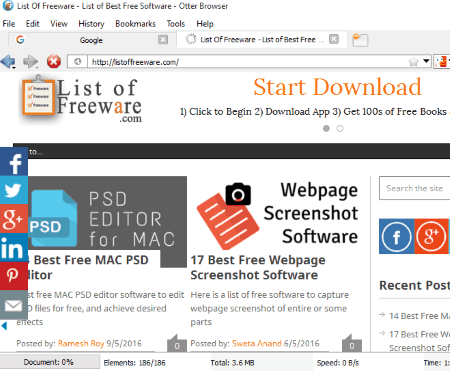Viewport: 450px width, 371px height.
Task: Click the Start Download ad headline
Action: [337, 87]
